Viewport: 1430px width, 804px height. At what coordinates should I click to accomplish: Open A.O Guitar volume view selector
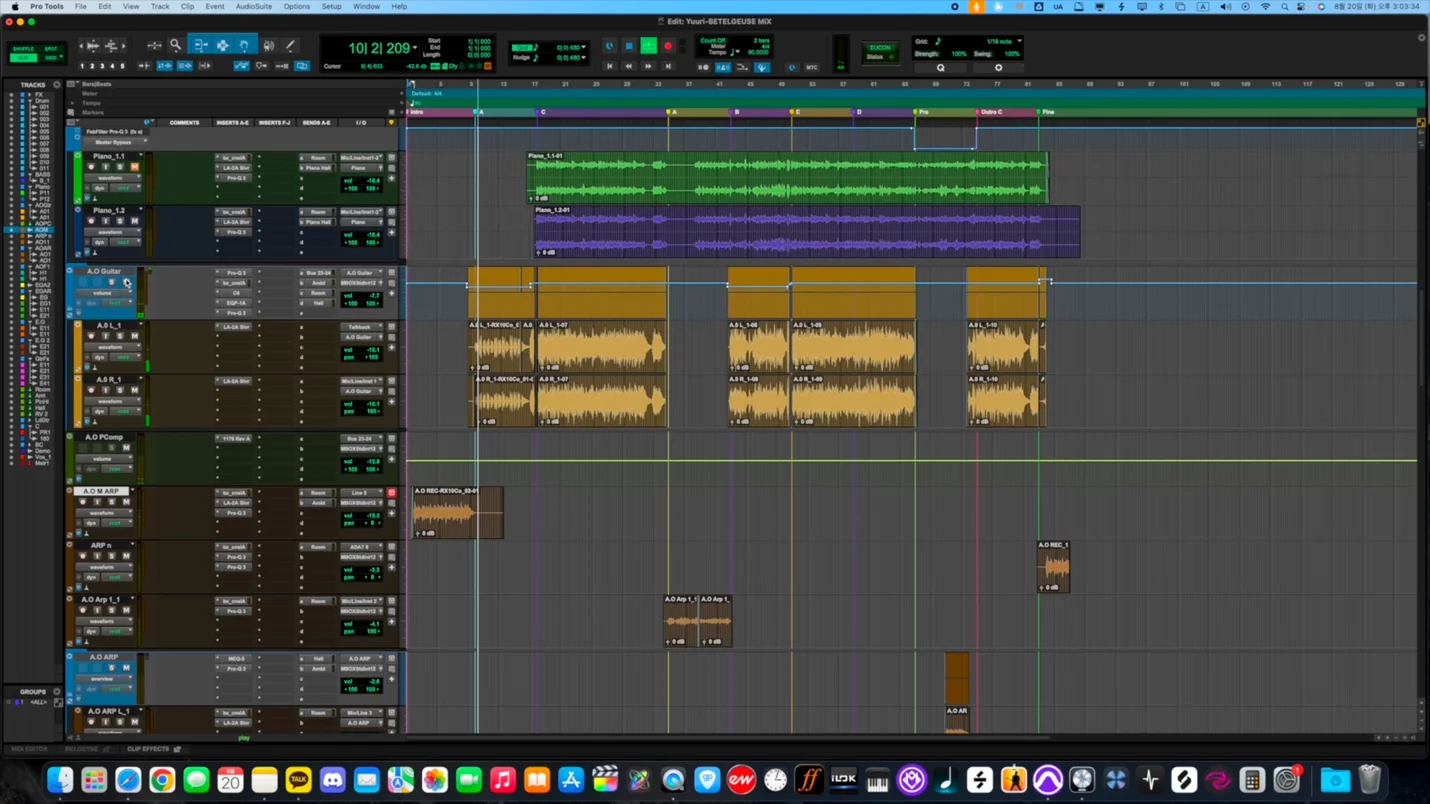point(103,293)
